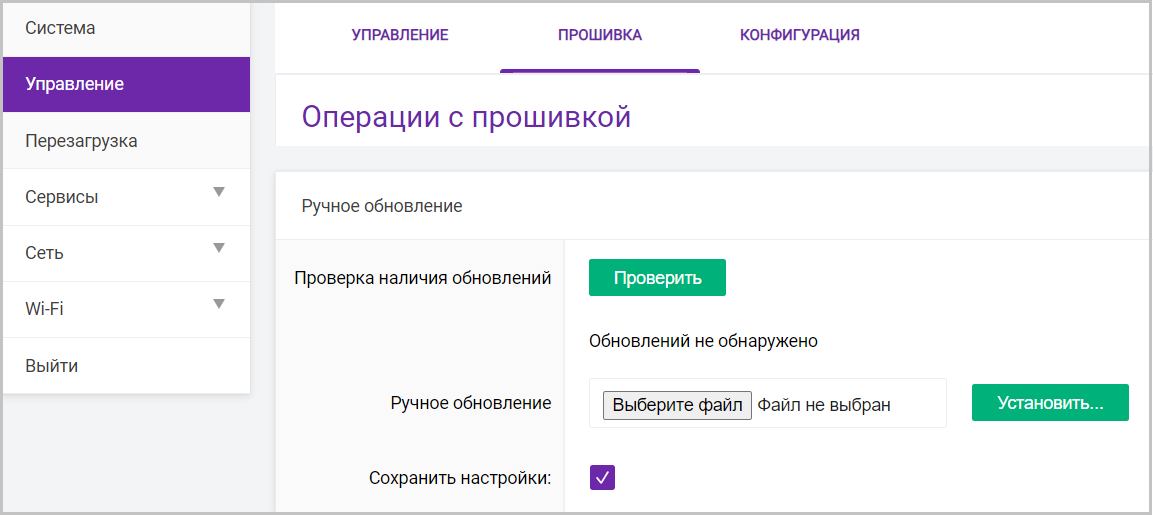
Task: Open the Система sidebar item
Action: coord(60,28)
